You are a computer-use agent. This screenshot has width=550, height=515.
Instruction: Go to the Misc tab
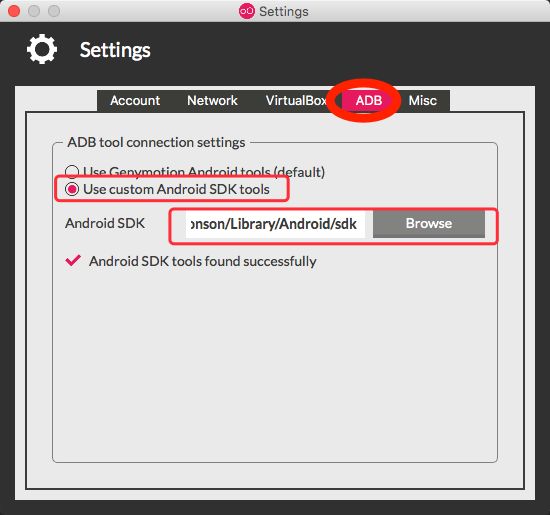(x=422, y=101)
